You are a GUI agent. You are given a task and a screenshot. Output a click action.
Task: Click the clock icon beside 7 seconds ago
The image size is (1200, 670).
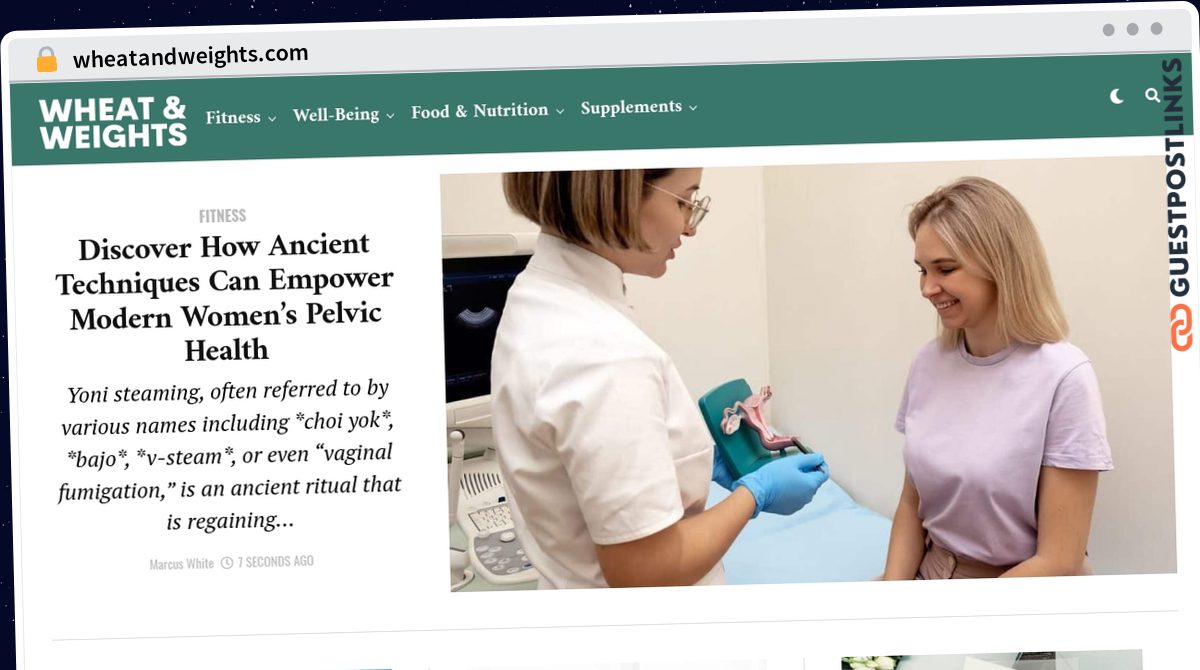(227, 563)
